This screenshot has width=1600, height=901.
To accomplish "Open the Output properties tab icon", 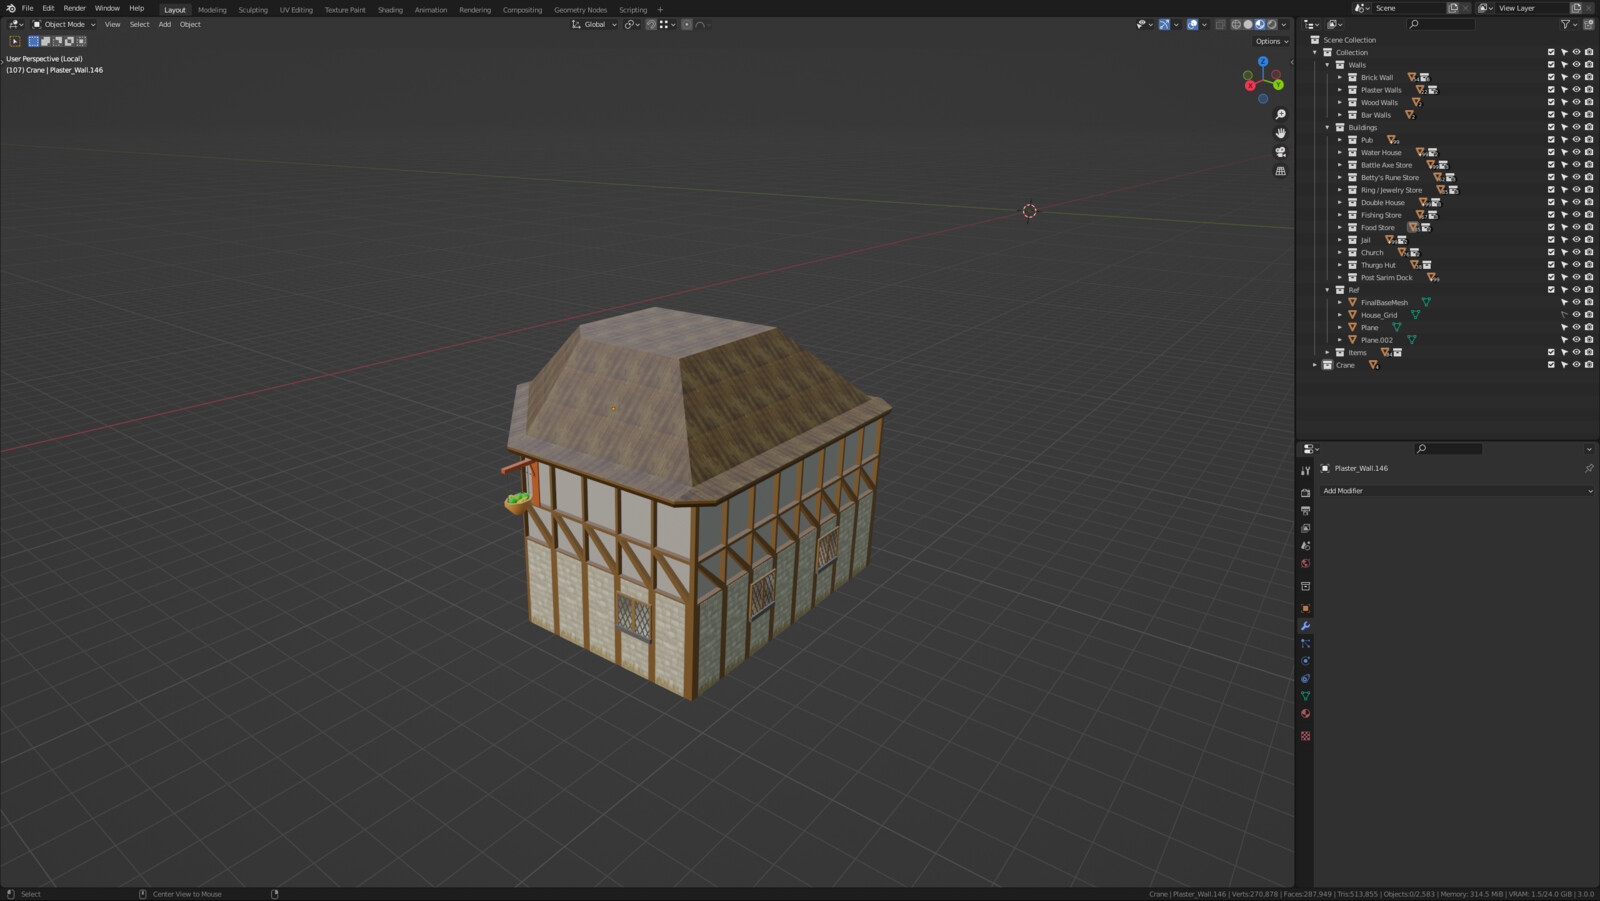I will pyautogui.click(x=1305, y=511).
